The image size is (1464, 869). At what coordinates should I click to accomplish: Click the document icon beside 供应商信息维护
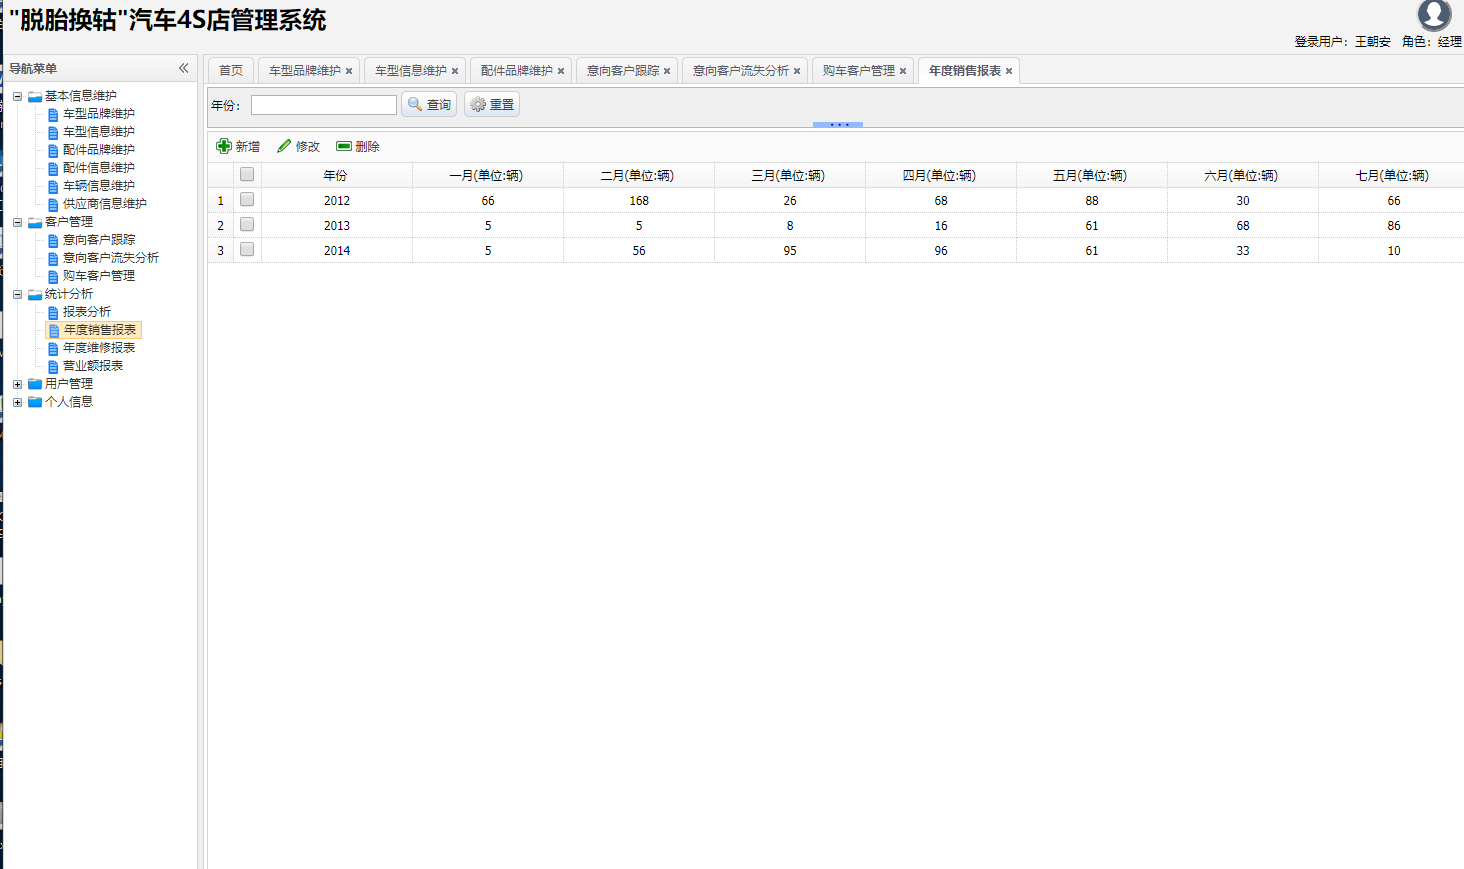click(51, 203)
